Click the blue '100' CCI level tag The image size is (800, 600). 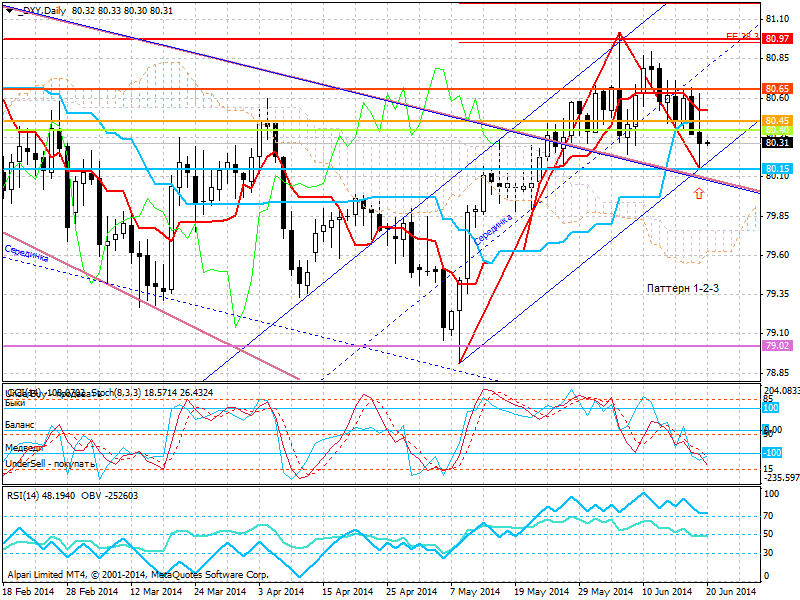(x=771, y=407)
